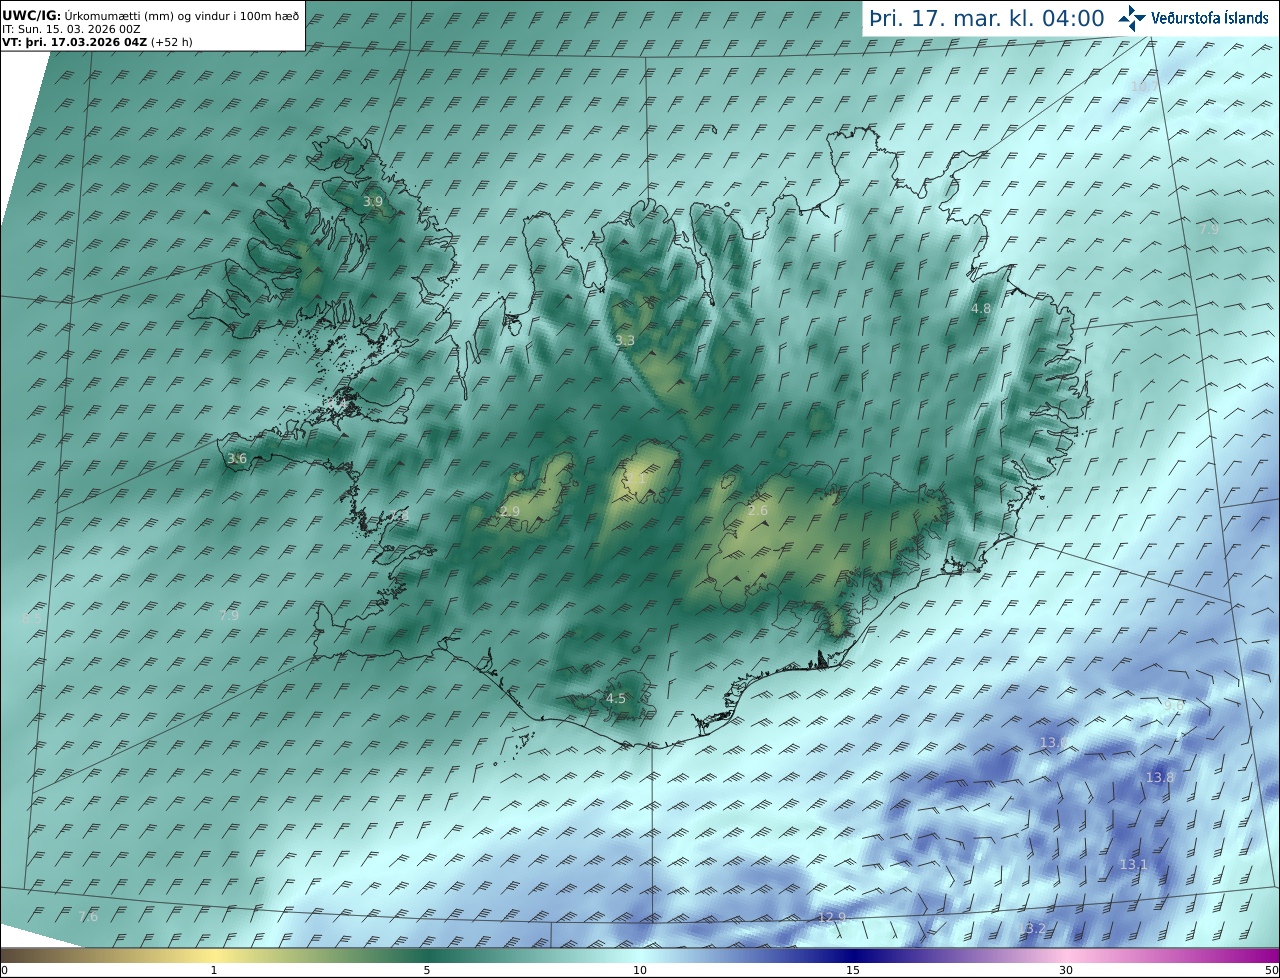Viewport: 1280px width, 978px height.
Task: Click the 13.0 value label on the map
Action: click(x=1053, y=742)
